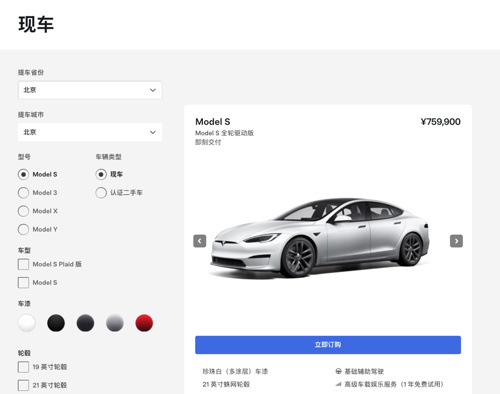Viewport: 500px width, 394px height.
Task: Open the pickup city dropdown
Action: point(90,132)
